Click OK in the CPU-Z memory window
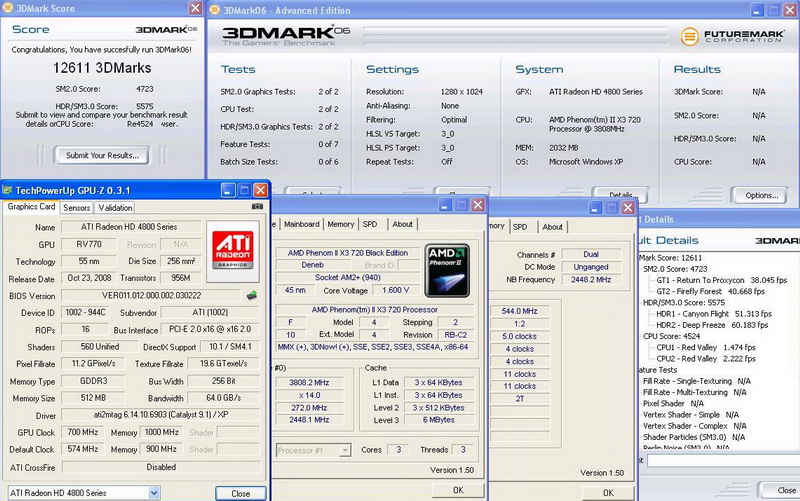The height and width of the screenshot is (501, 800). (608, 492)
